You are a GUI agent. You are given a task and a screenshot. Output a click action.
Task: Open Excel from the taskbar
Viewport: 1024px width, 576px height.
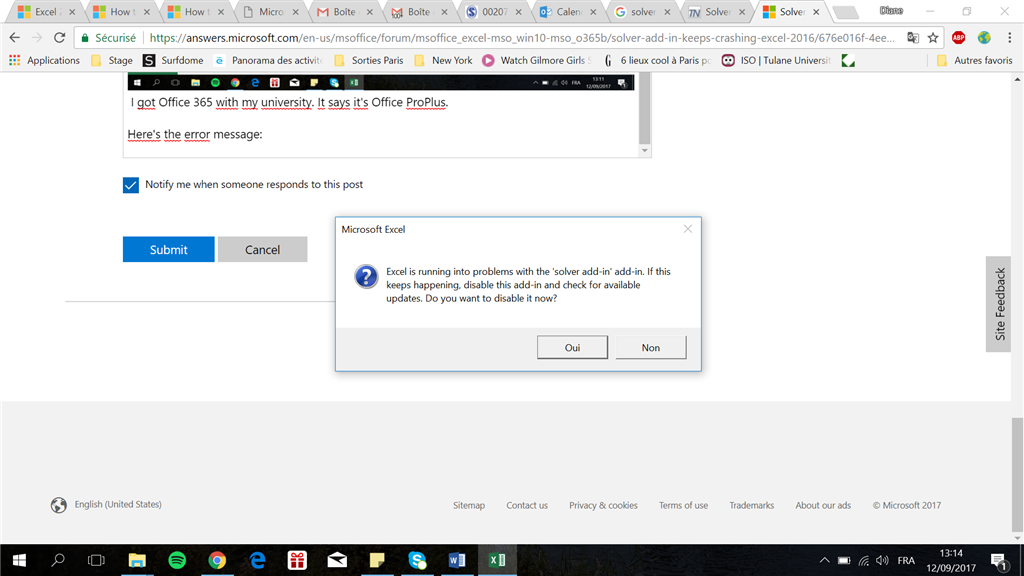pyautogui.click(x=497, y=560)
